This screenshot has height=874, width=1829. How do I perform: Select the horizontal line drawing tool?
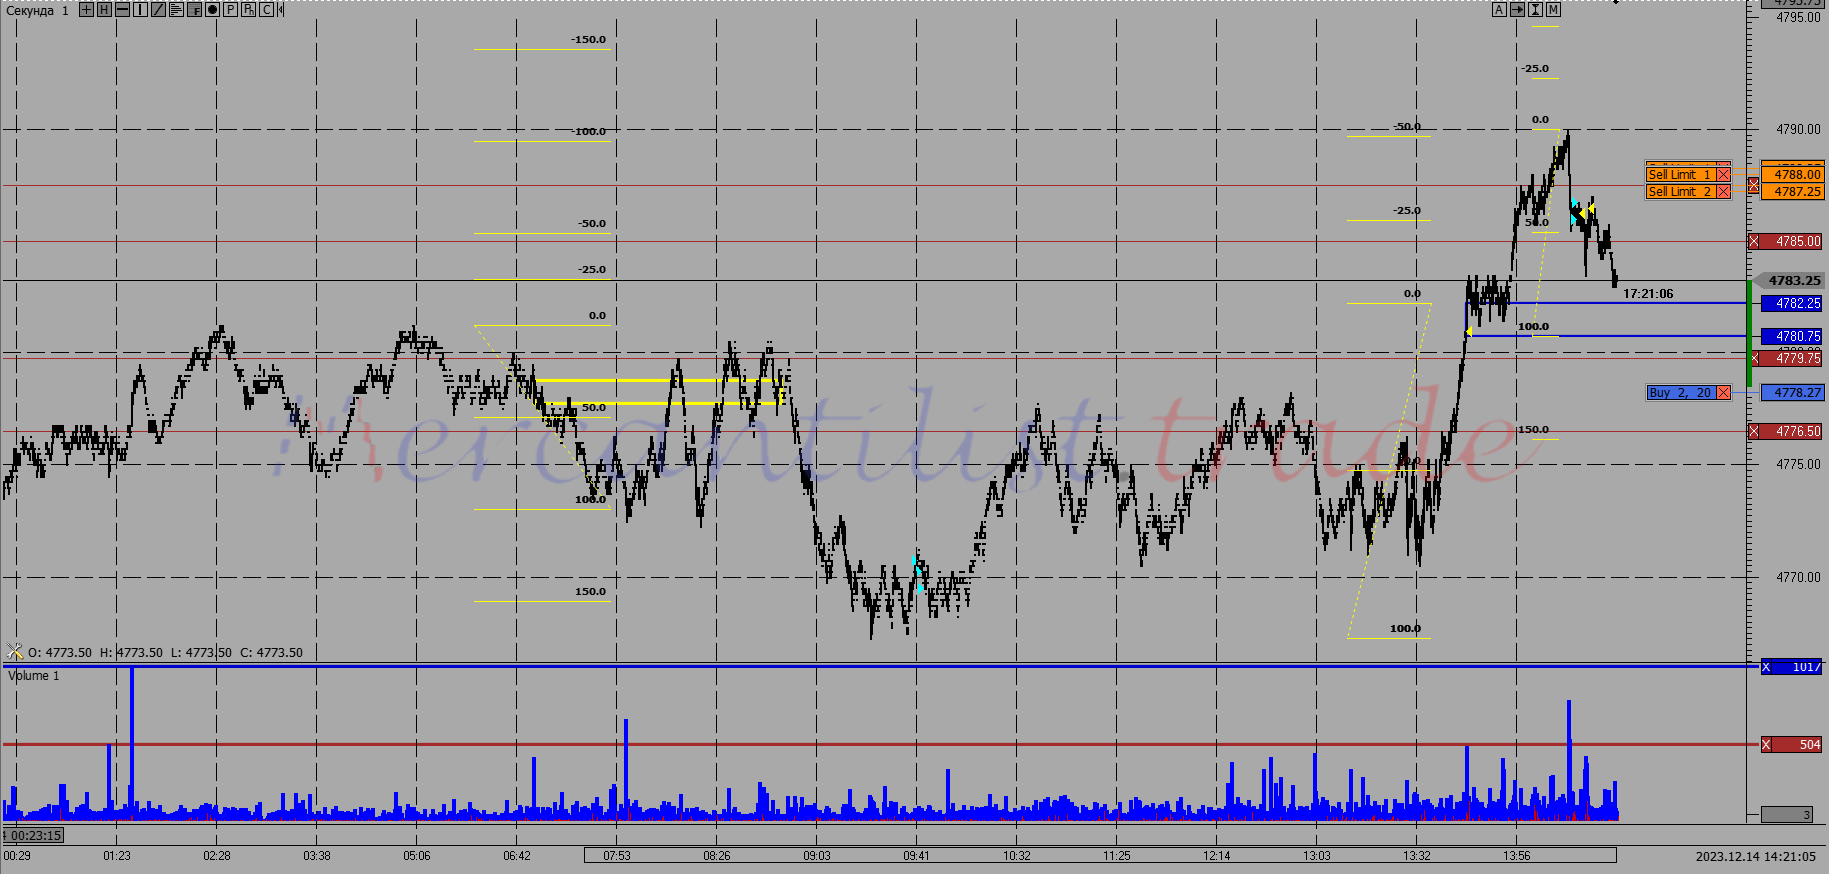tap(122, 10)
